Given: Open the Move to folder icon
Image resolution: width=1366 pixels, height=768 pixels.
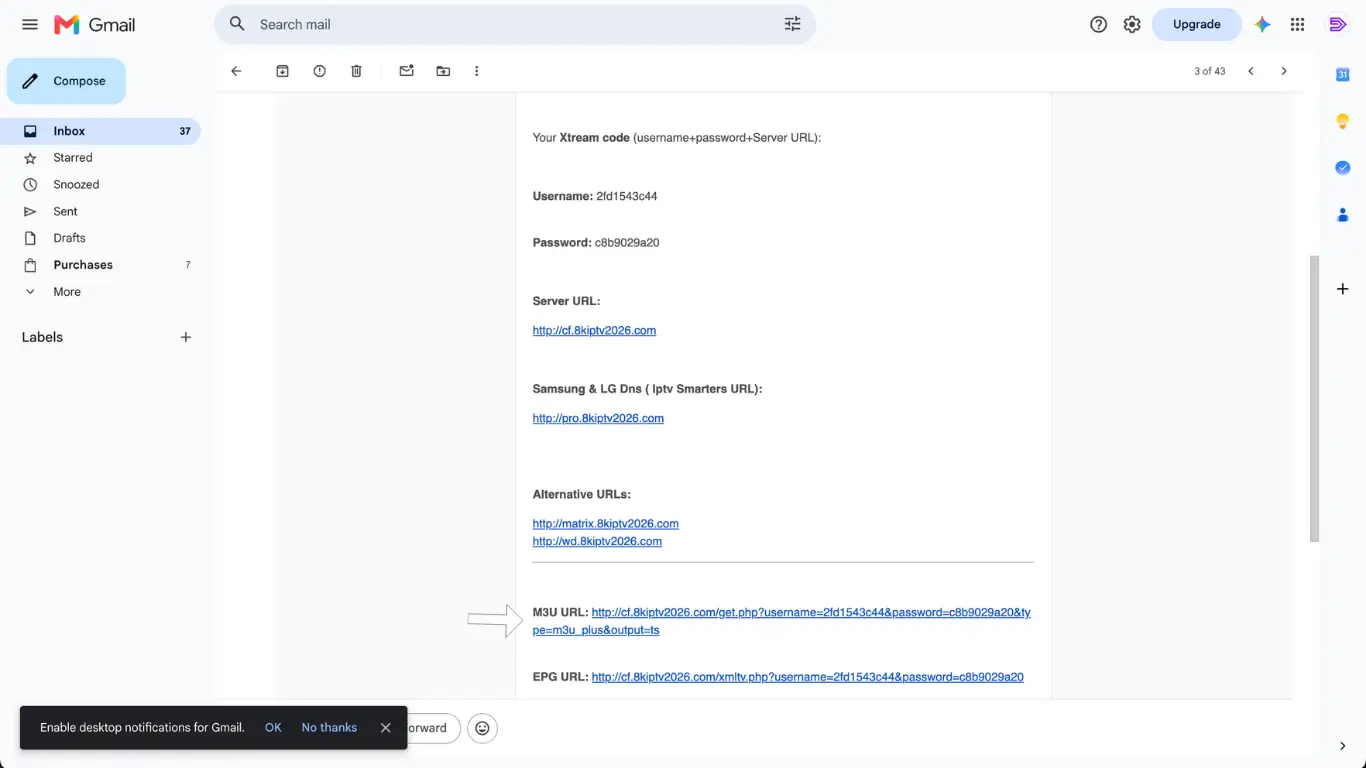Looking at the screenshot, I should (443, 71).
